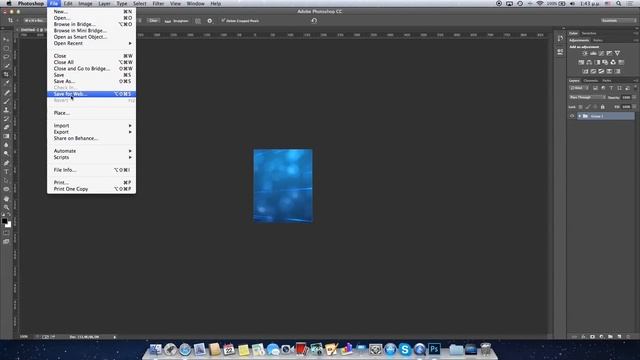The width and height of the screenshot is (640, 360).
Task: Open the Filter menu in menu bar
Action: tap(158, 3)
